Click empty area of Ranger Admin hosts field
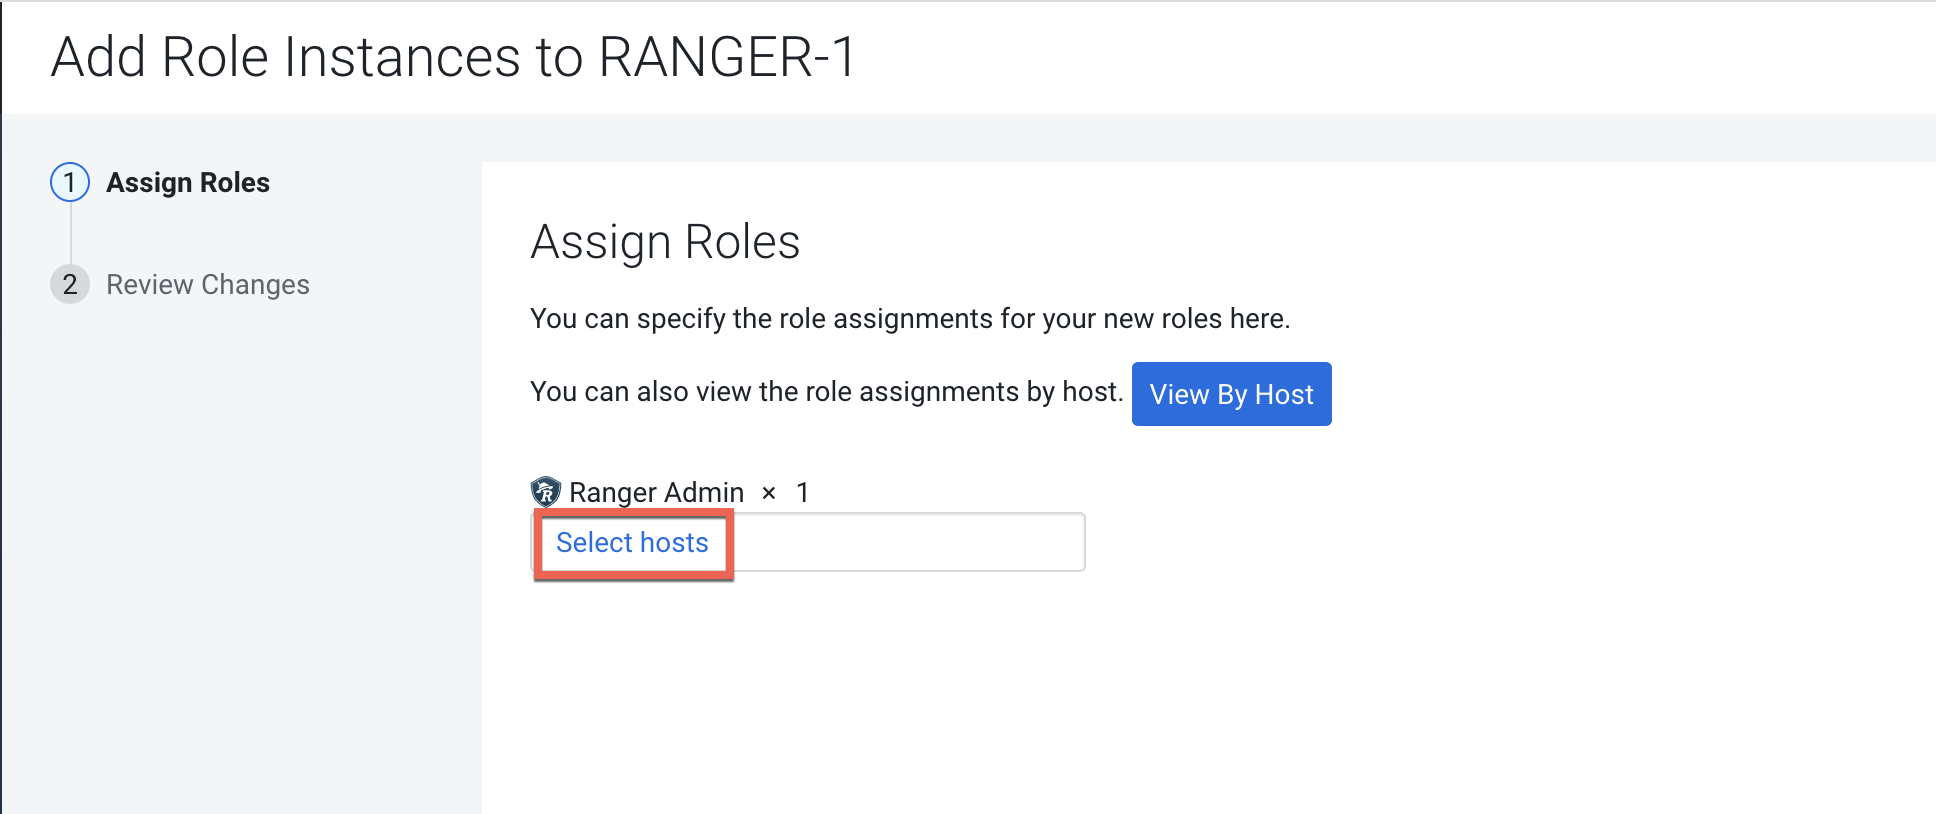 coord(908,543)
